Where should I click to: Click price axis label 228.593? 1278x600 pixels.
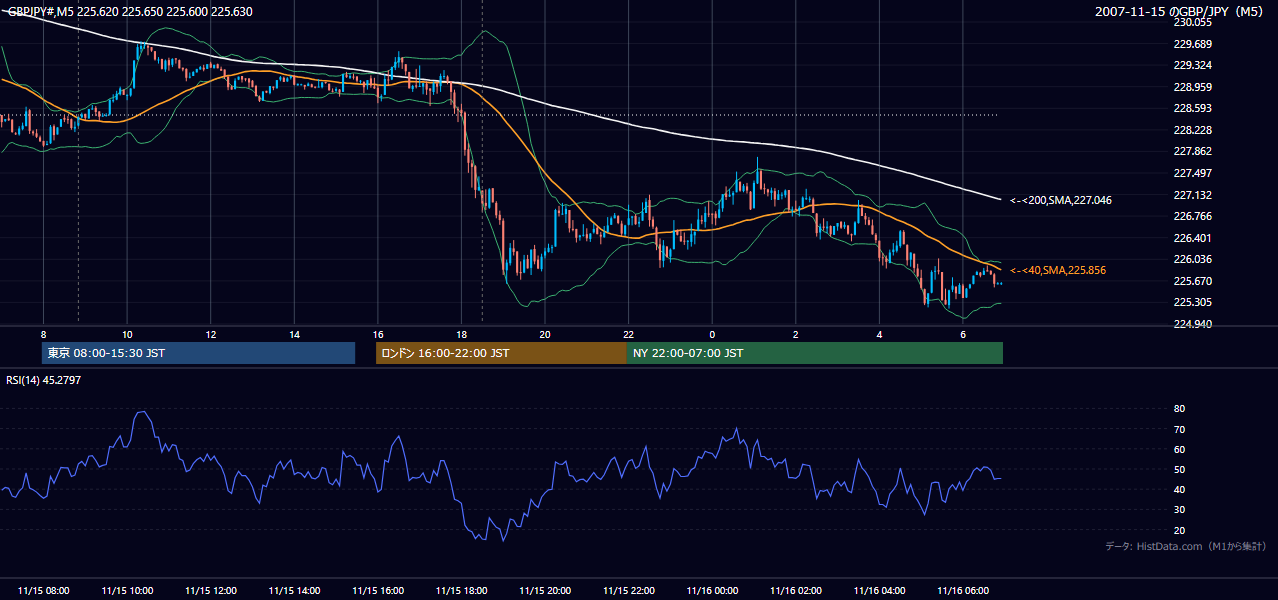(1192, 108)
